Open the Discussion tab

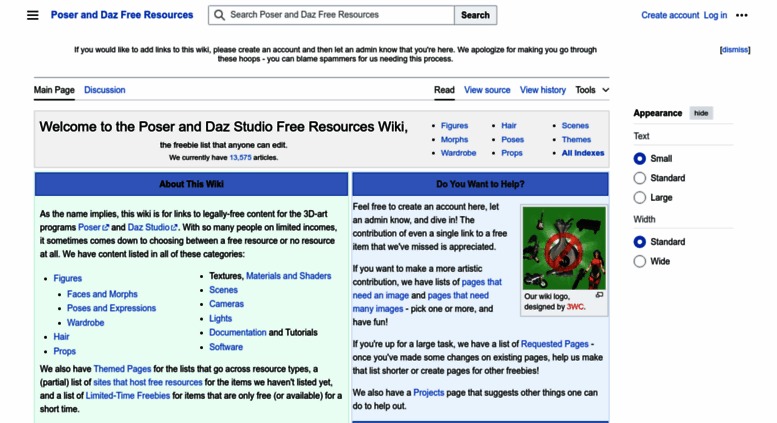pos(105,90)
